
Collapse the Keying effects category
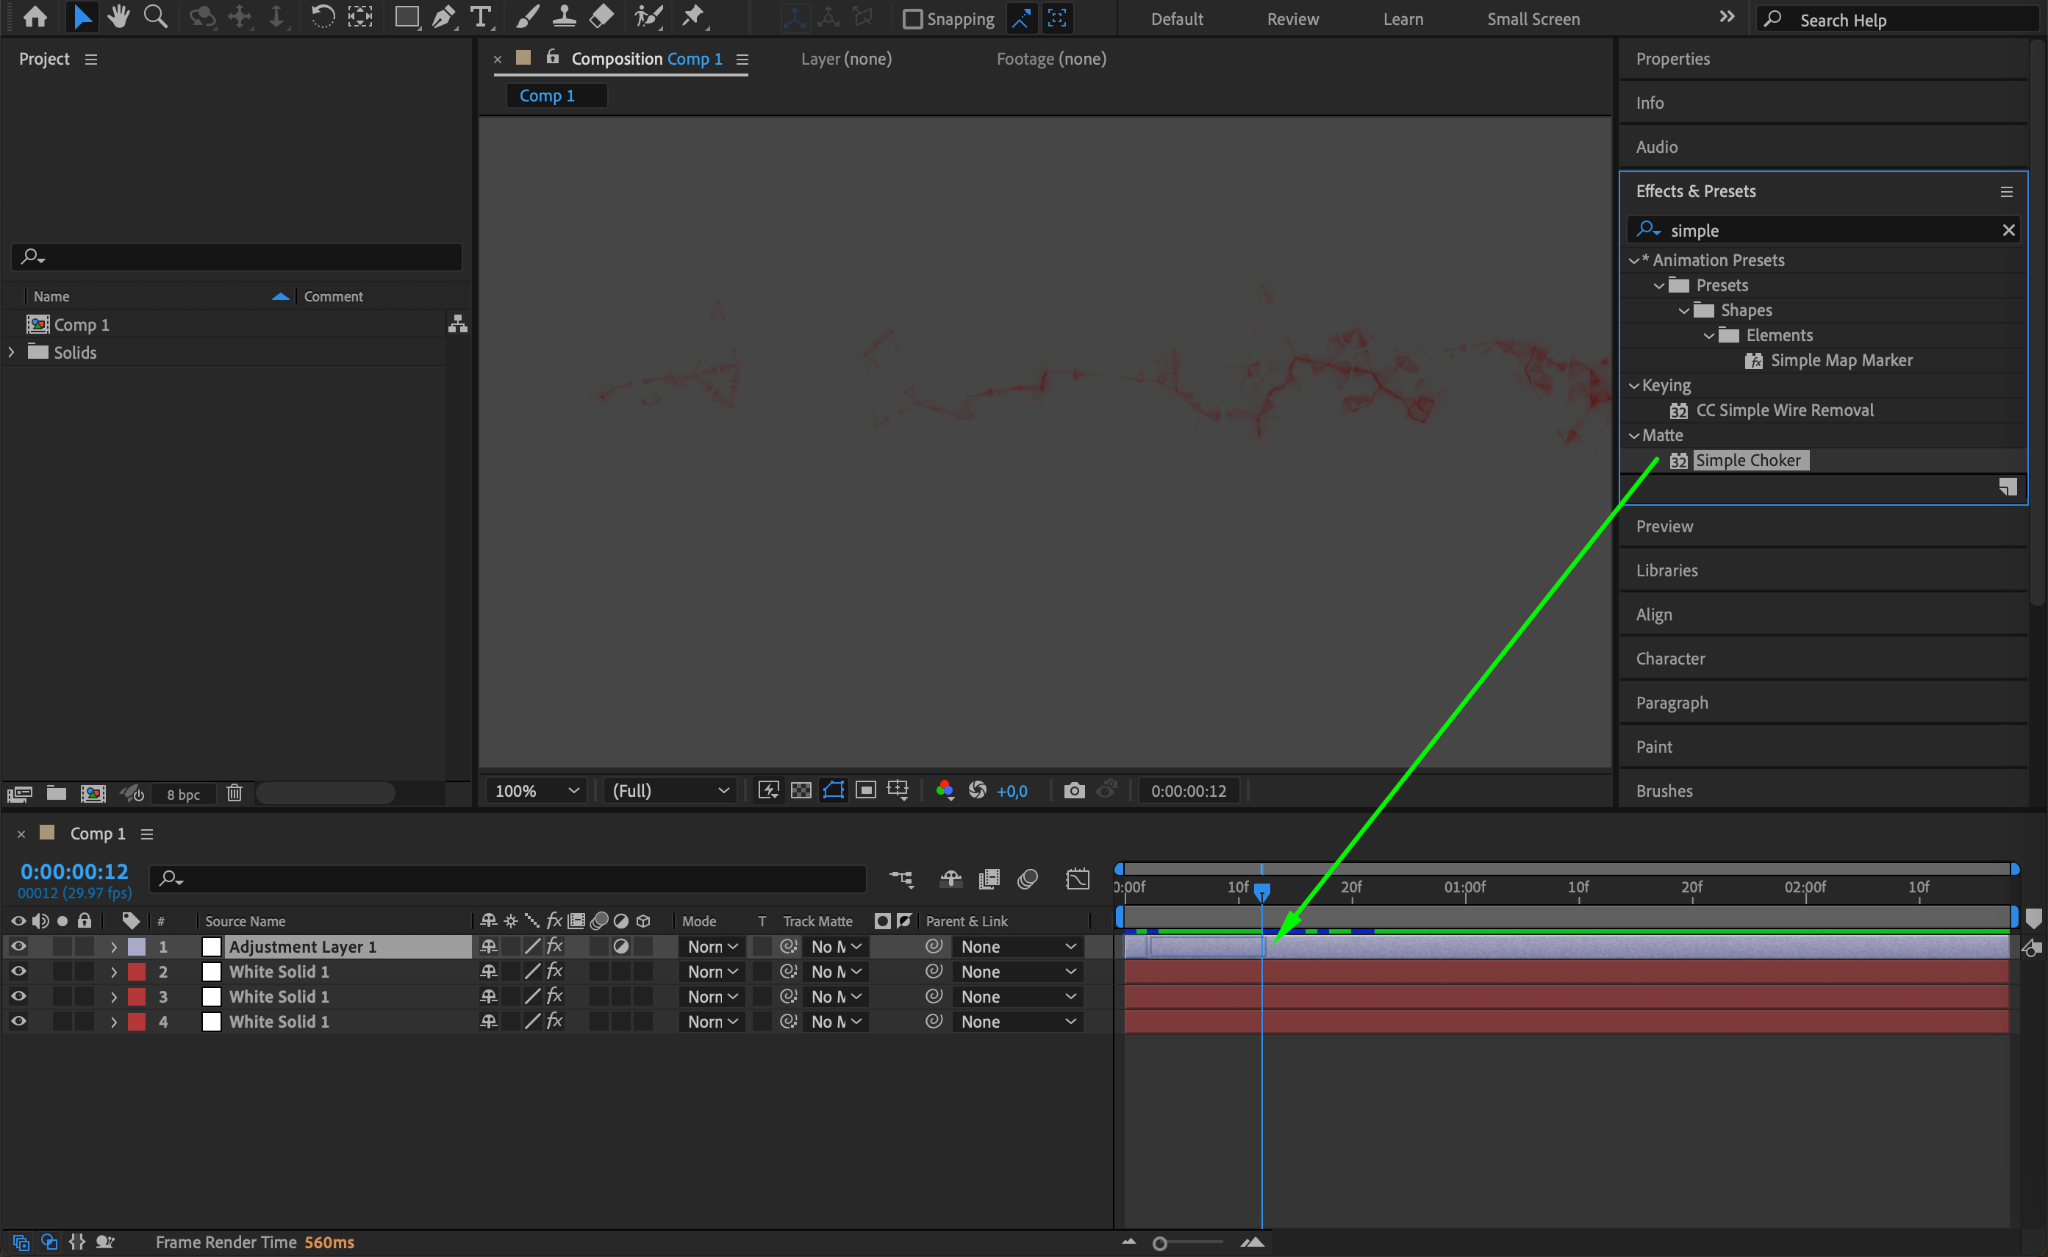[x=1634, y=385]
